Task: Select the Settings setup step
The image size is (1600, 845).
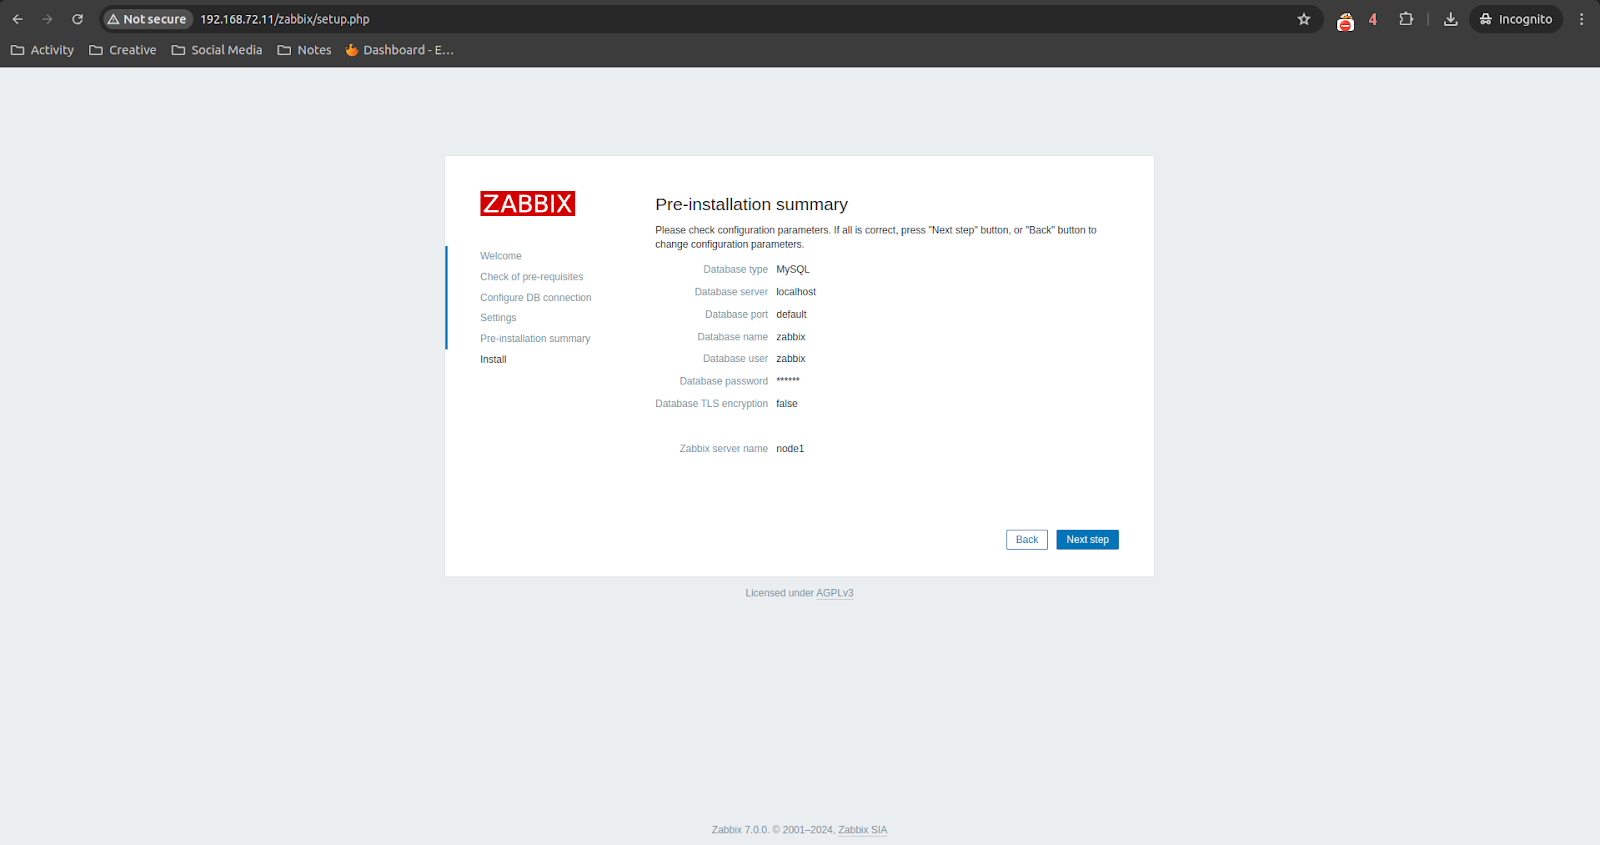Action: coord(498,318)
